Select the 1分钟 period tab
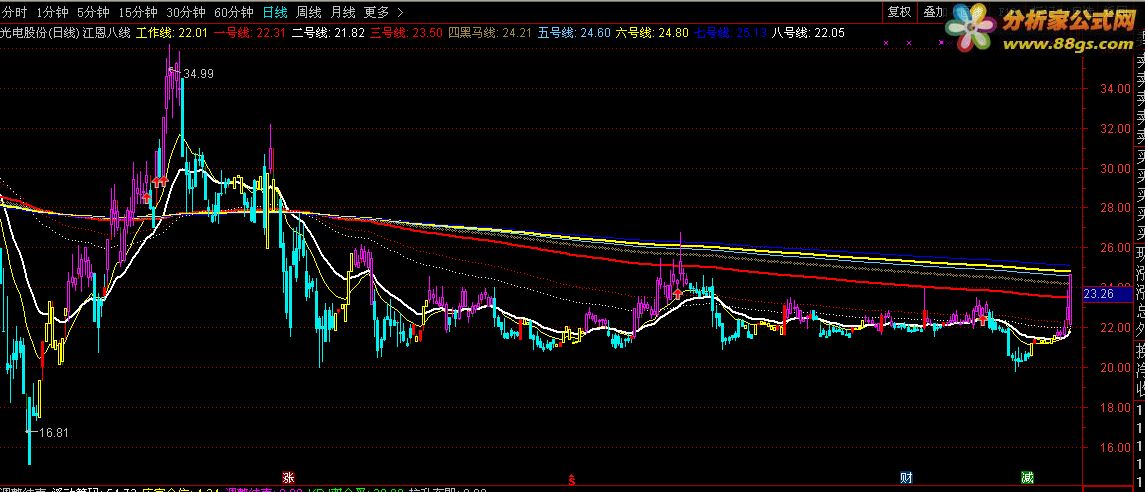The width and height of the screenshot is (1145, 492). pos(52,12)
